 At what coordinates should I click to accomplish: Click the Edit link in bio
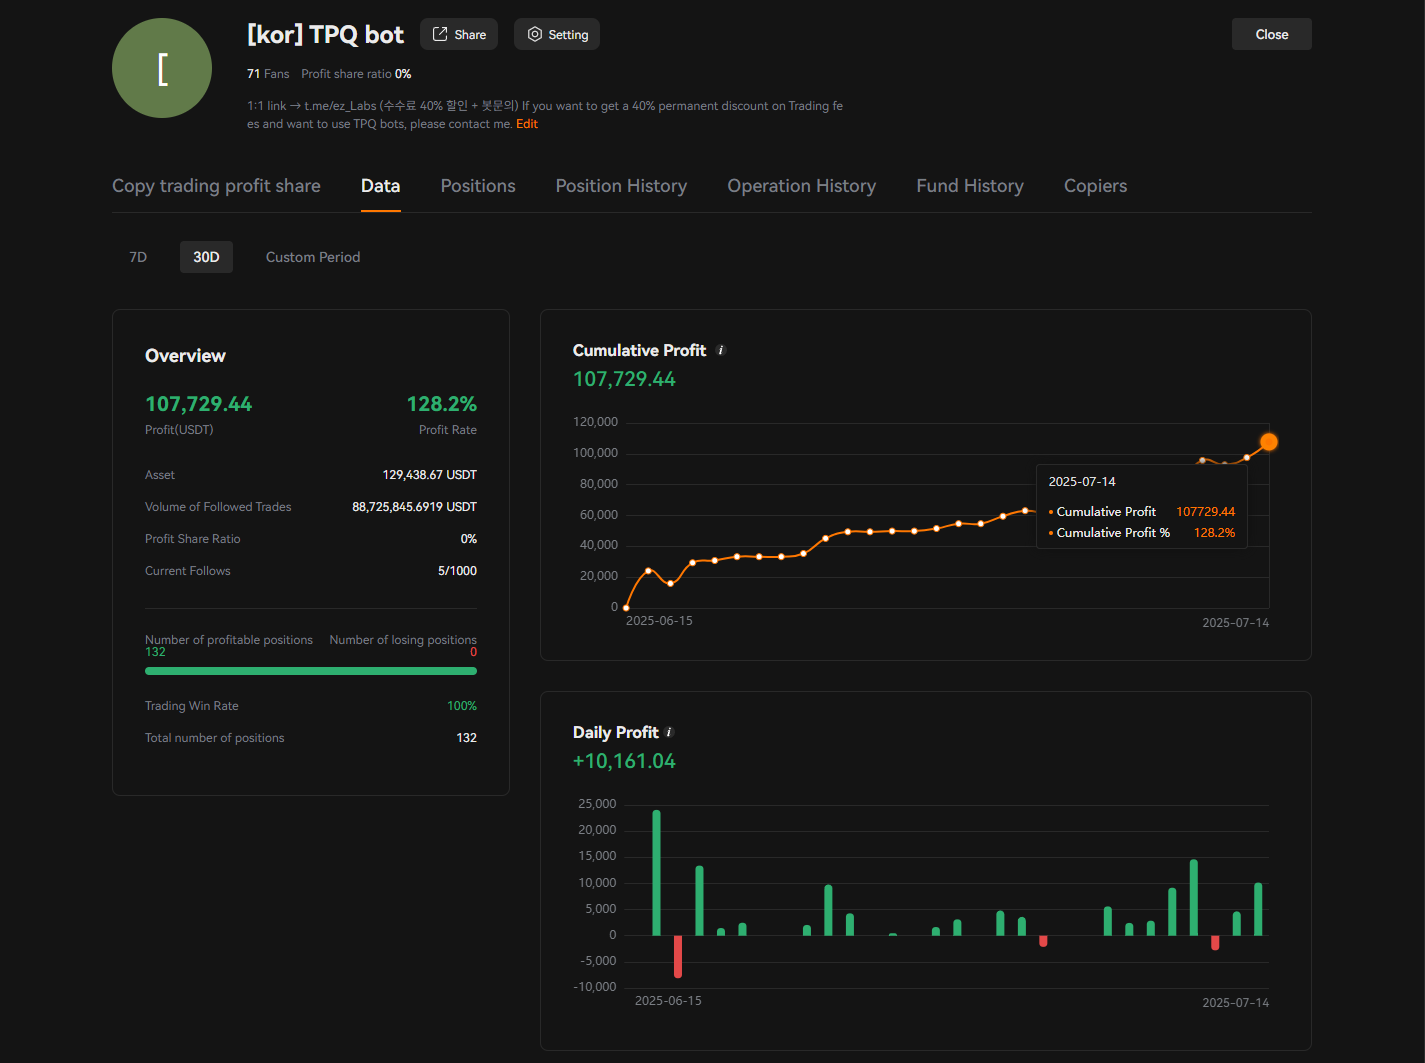click(x=527, y=124)
